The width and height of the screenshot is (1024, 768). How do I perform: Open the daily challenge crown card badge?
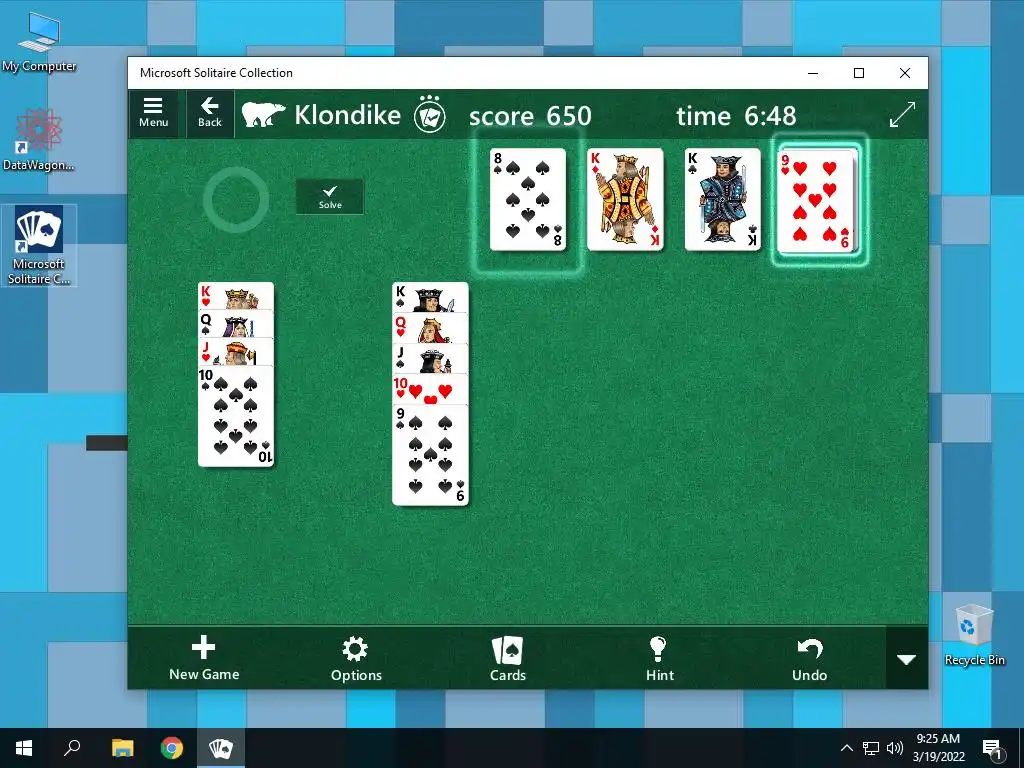pos(430,115)
